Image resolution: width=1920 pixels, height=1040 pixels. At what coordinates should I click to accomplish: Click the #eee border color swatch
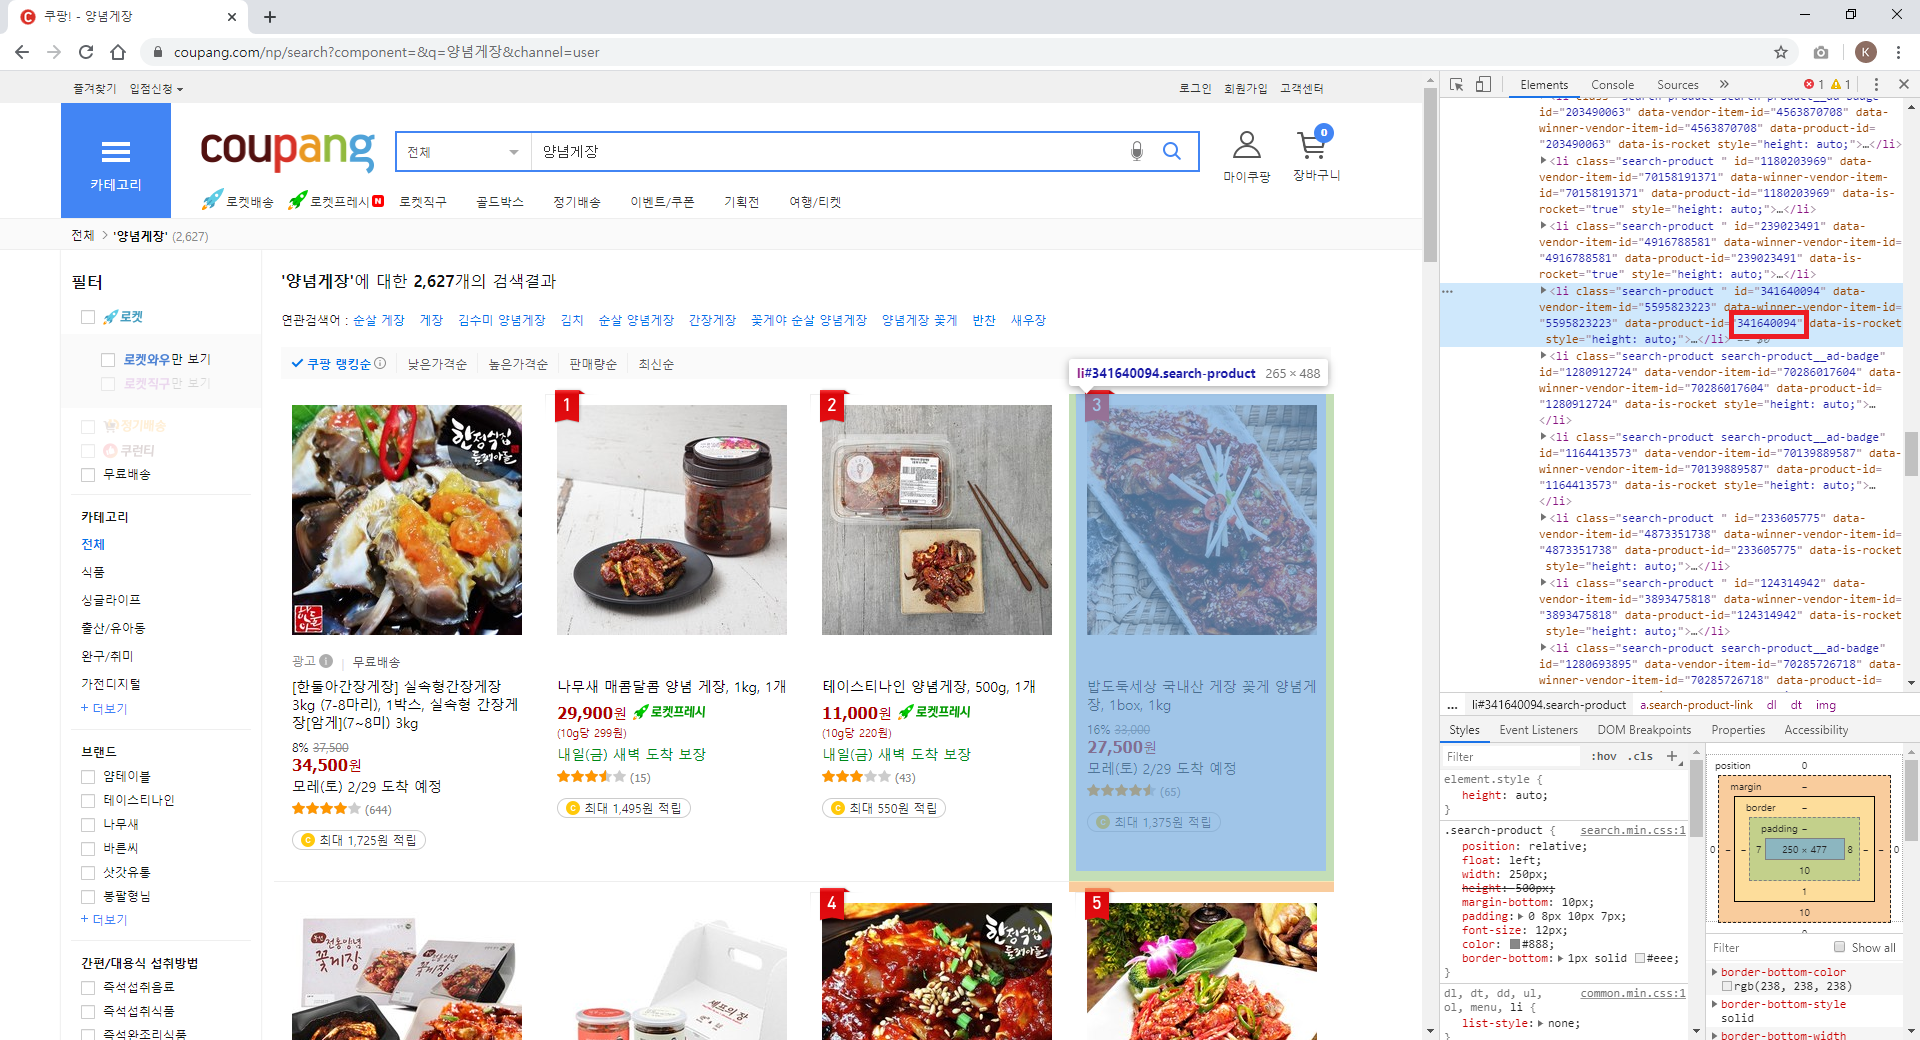pyautogui.click(x=1640, y=958)
